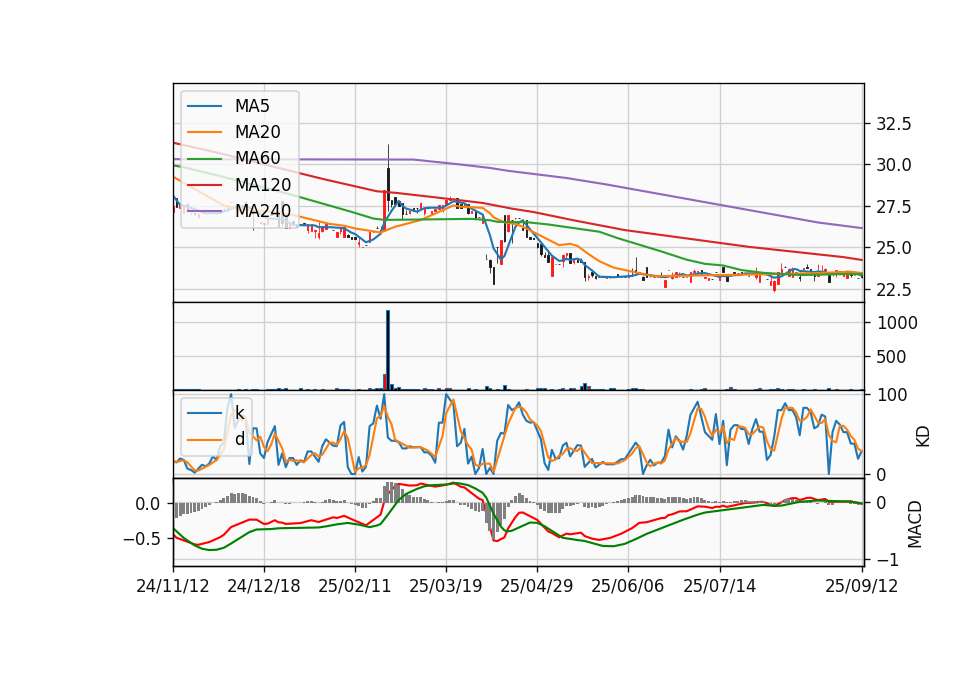Click the 500 volume axis label
The height and width of the screenshot is (690, 960).
pos(891,357)
